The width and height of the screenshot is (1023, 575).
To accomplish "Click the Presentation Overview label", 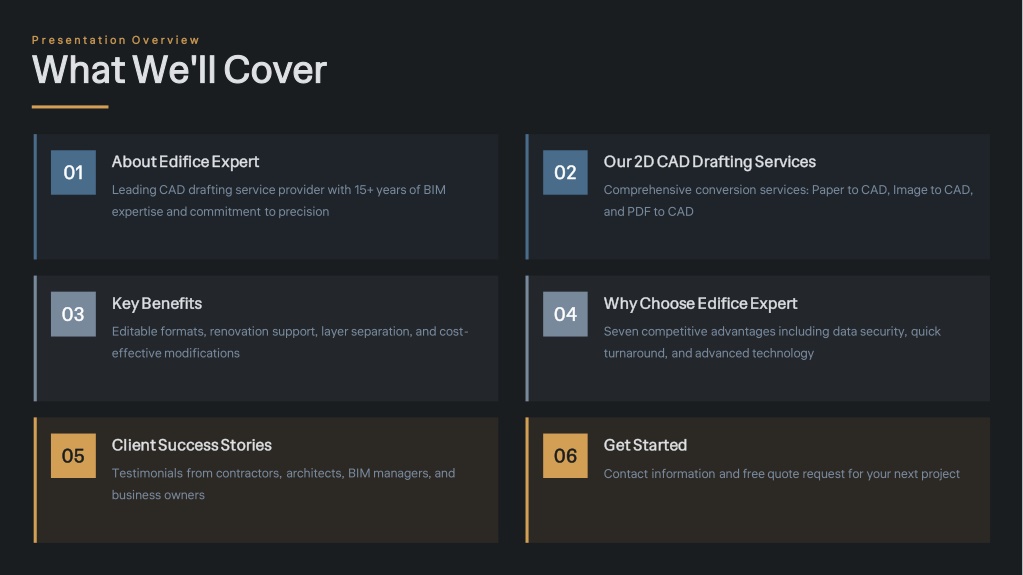I will click(x=116, y=40).
